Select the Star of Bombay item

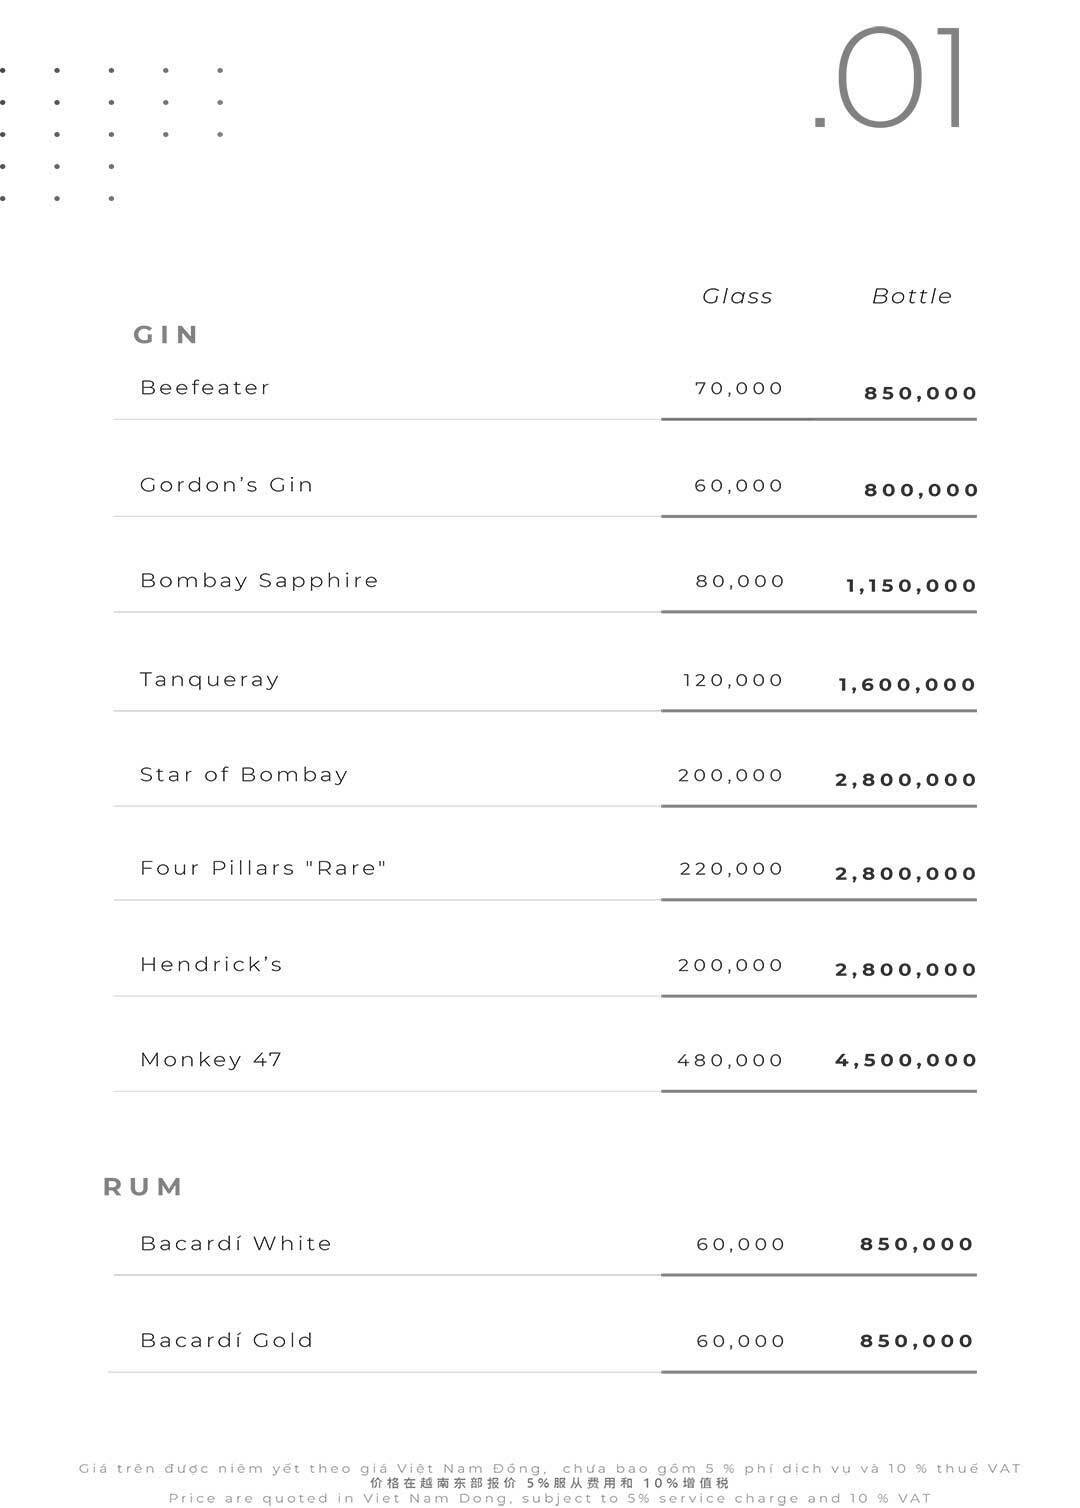pos(244,775)
